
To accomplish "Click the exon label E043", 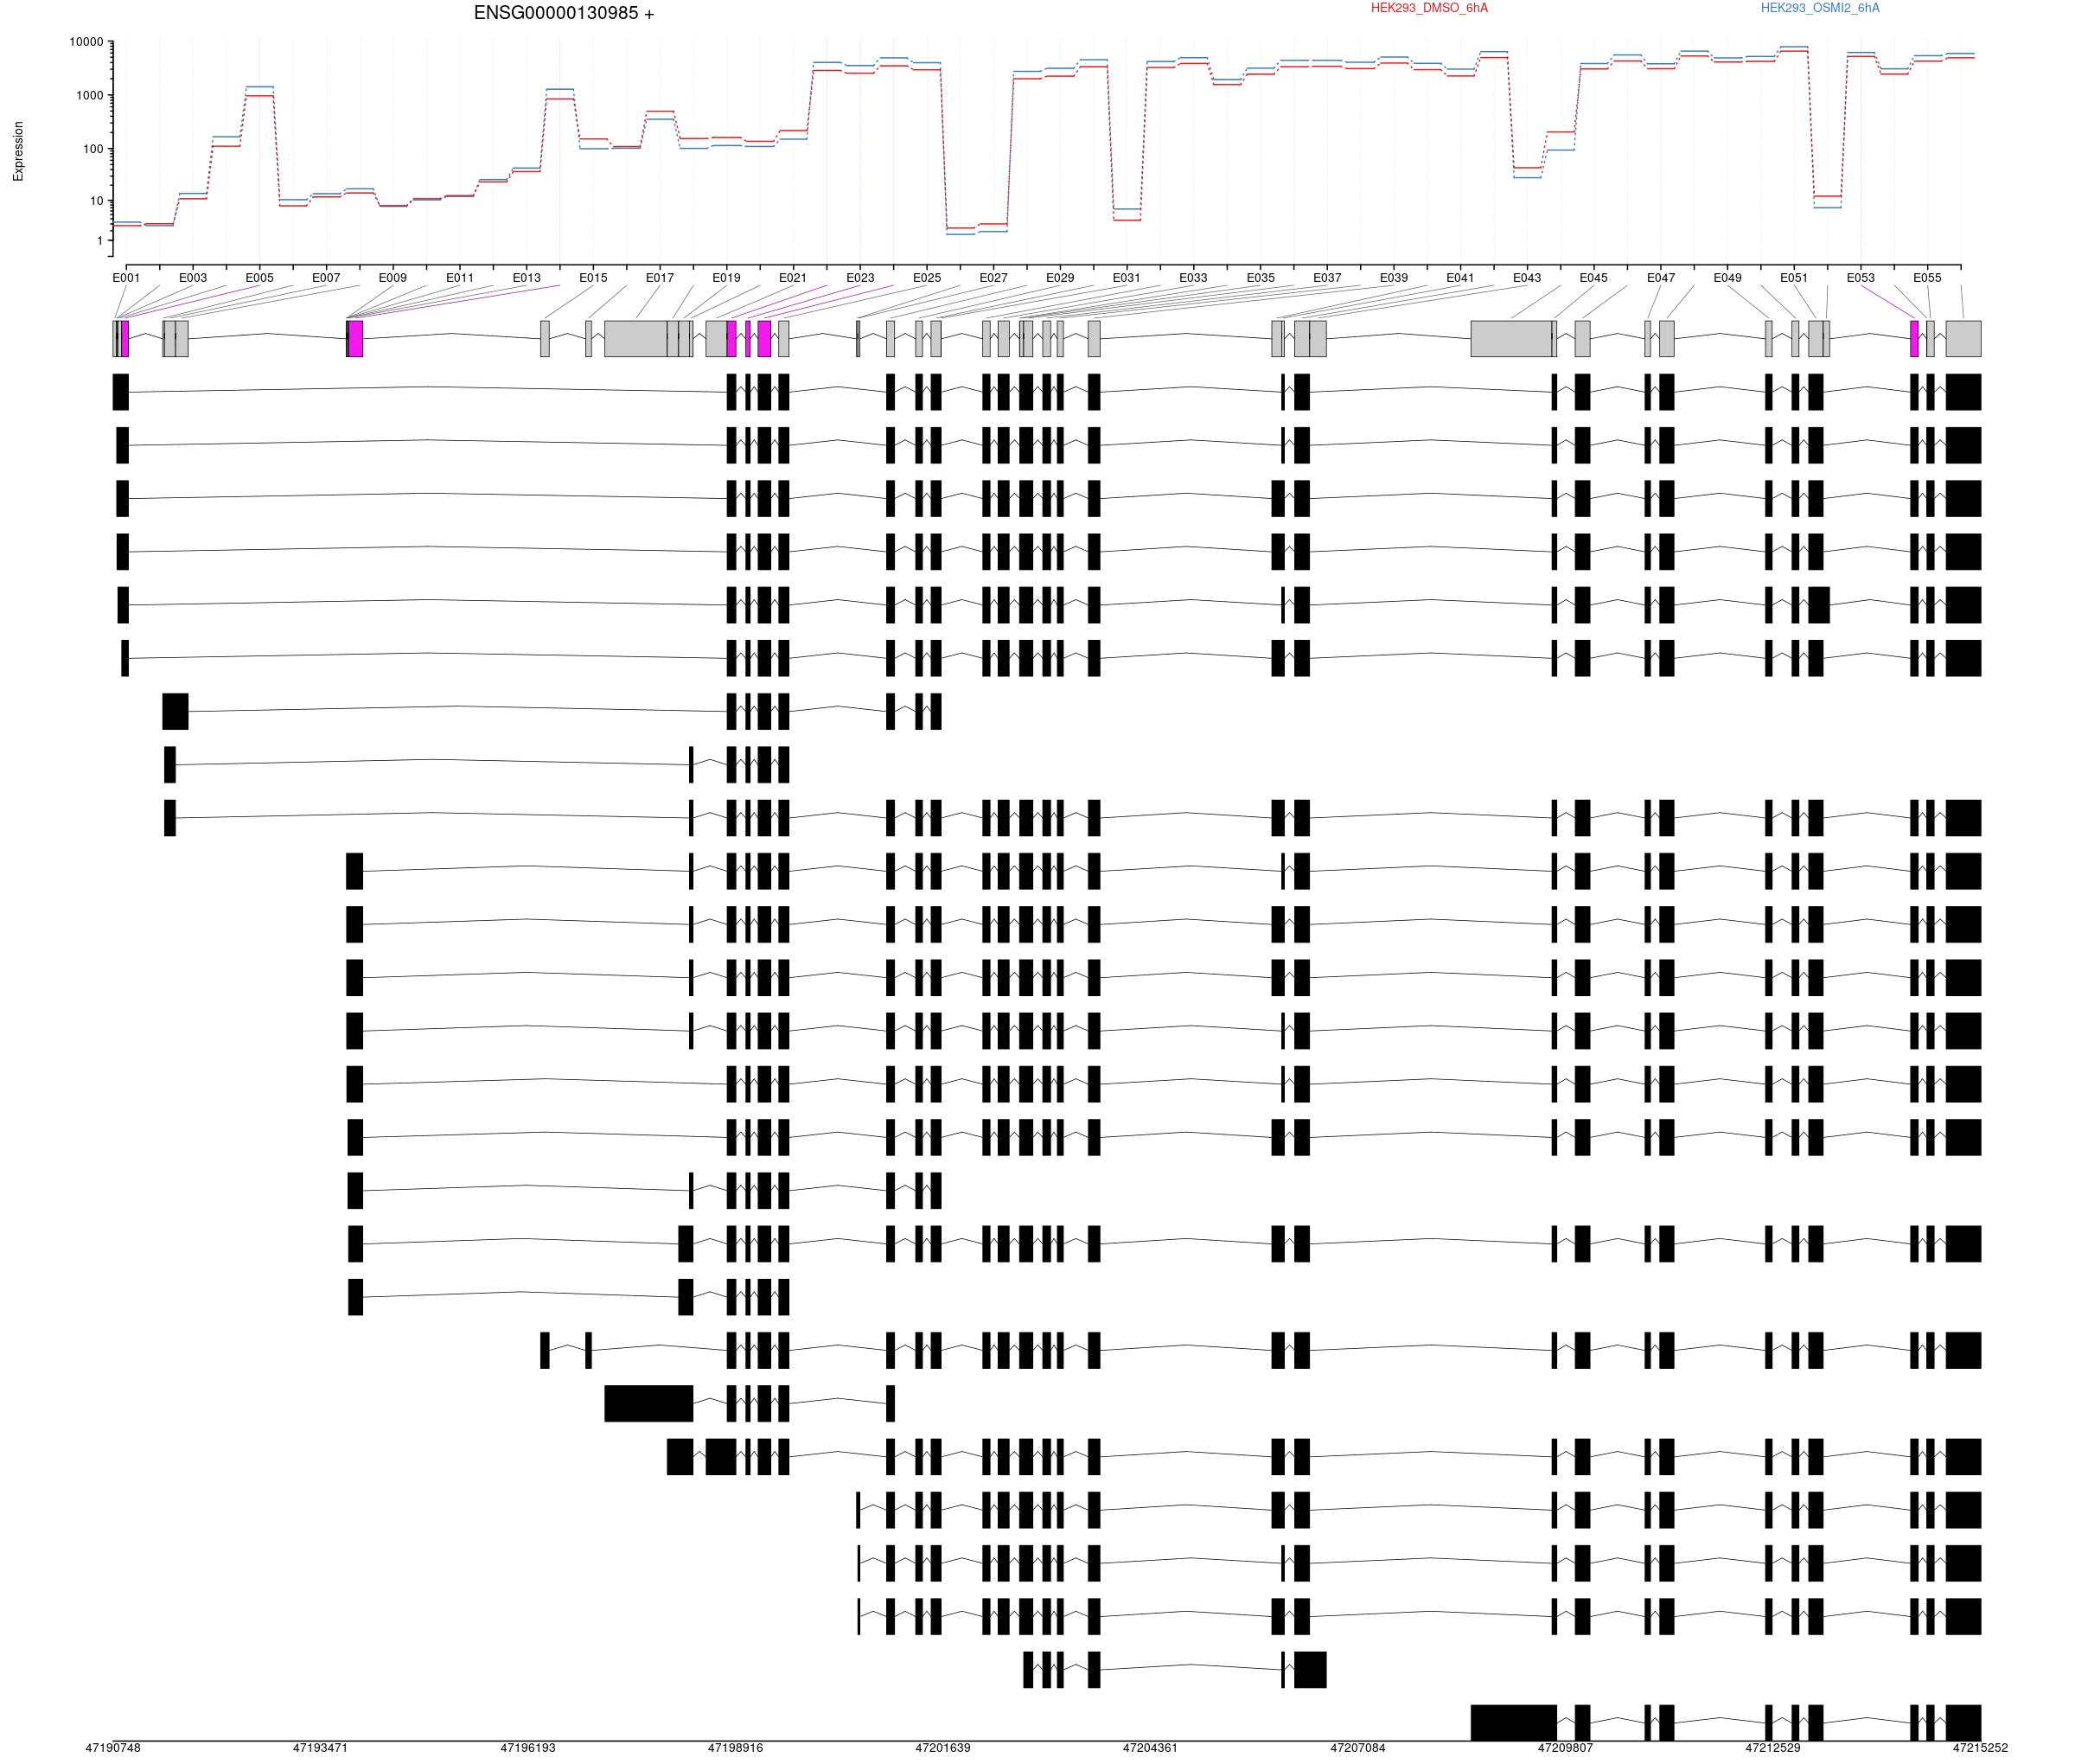I will pyautogui.click(x=1527, y=278).
